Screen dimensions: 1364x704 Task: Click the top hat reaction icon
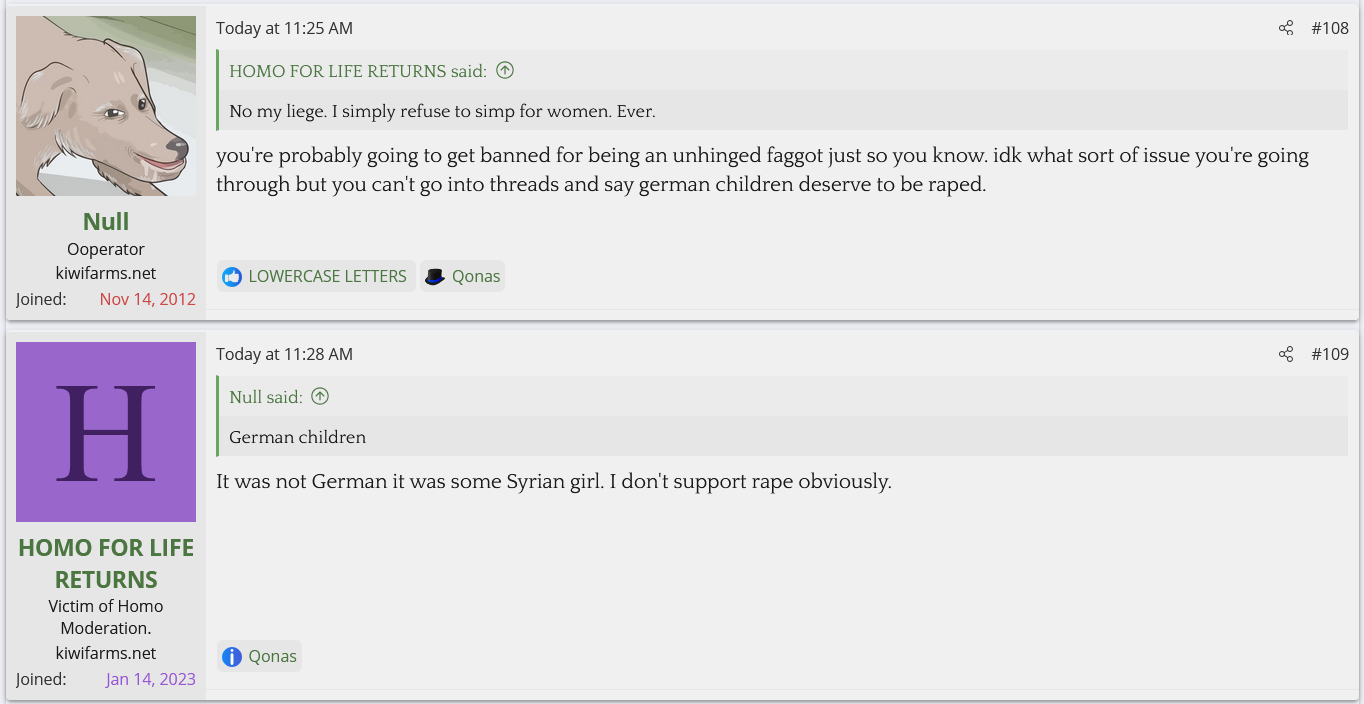434,277
